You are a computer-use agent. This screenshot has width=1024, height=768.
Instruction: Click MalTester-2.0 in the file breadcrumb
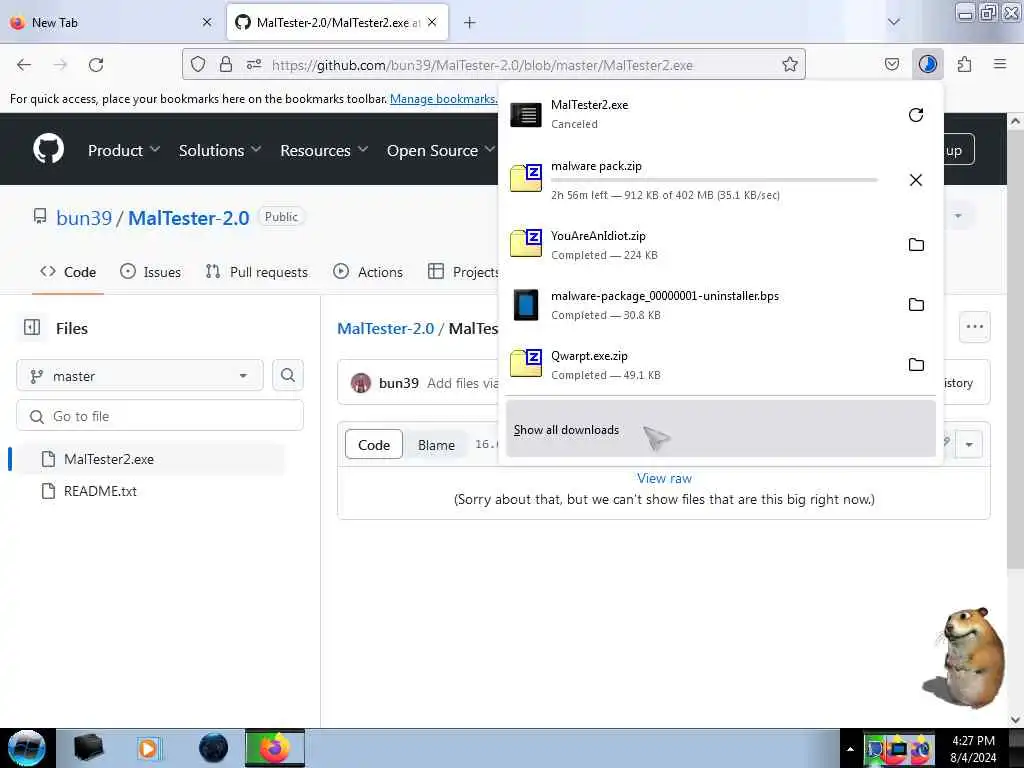(x=385, y=328)
